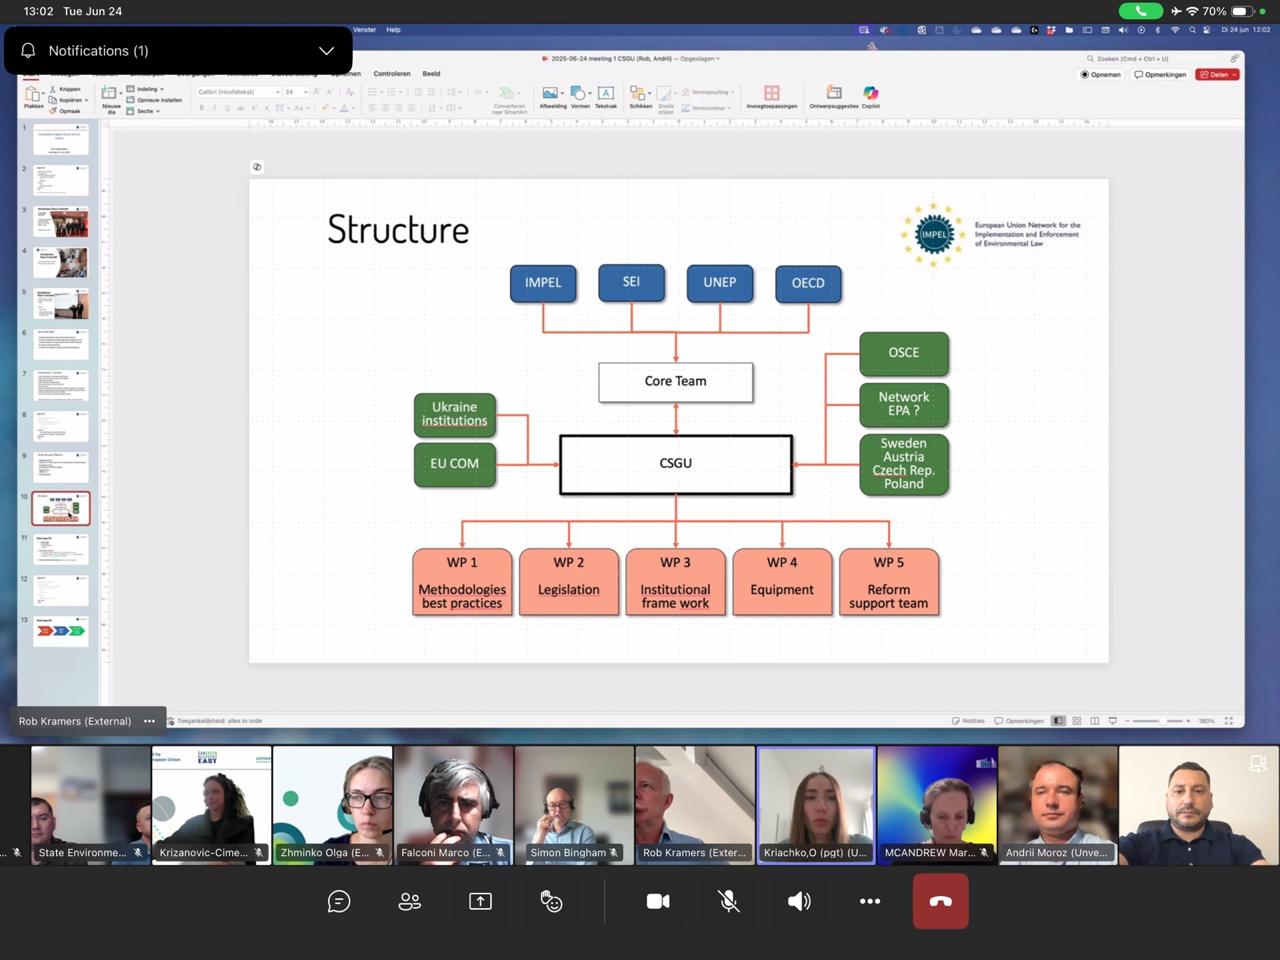Click the Tekstvak text box icon
1280x960 pixels.
606,96
